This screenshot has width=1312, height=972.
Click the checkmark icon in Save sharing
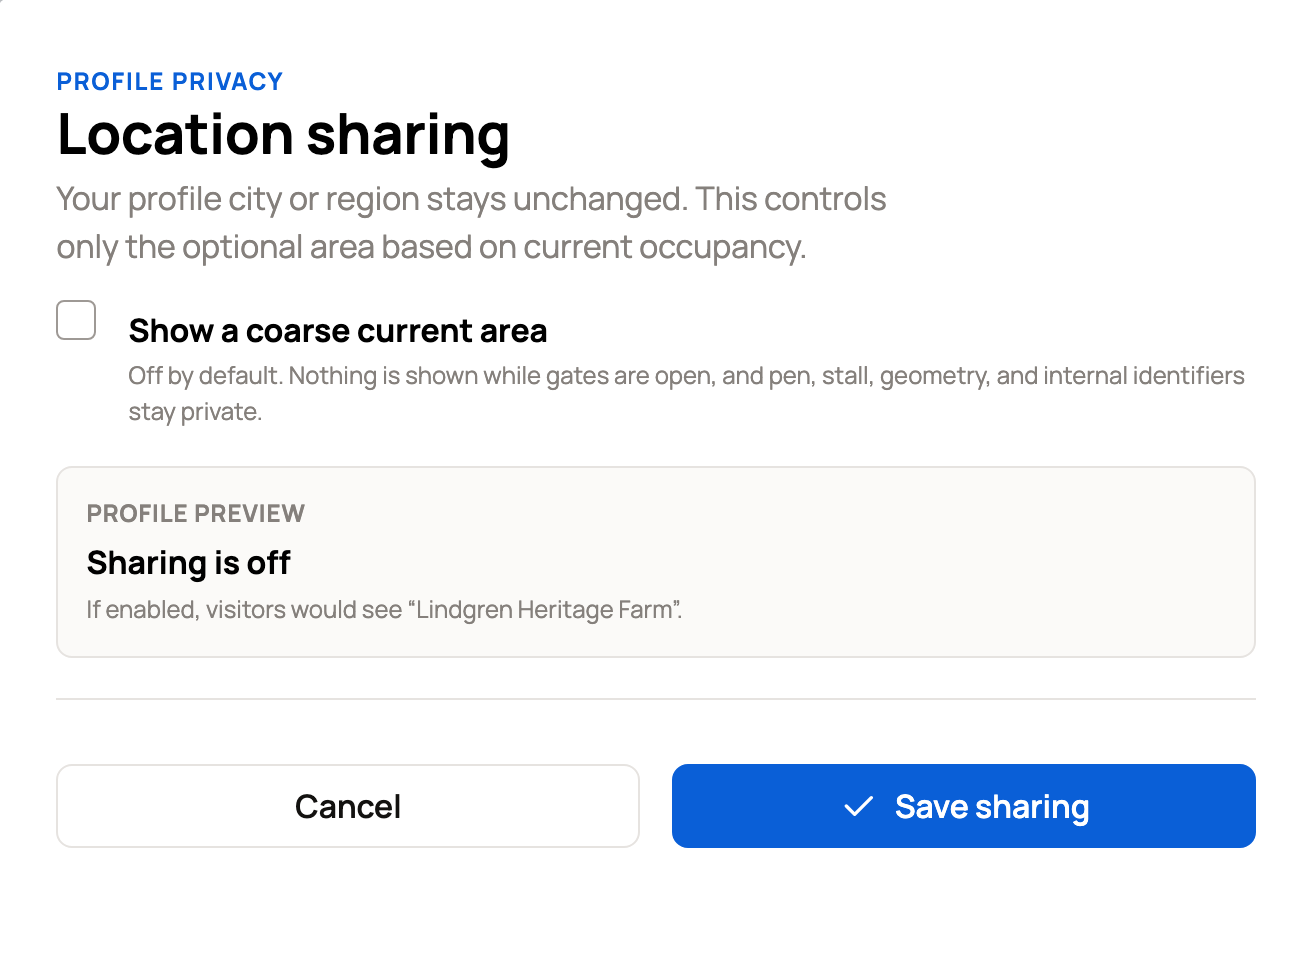tap(859, 806)
